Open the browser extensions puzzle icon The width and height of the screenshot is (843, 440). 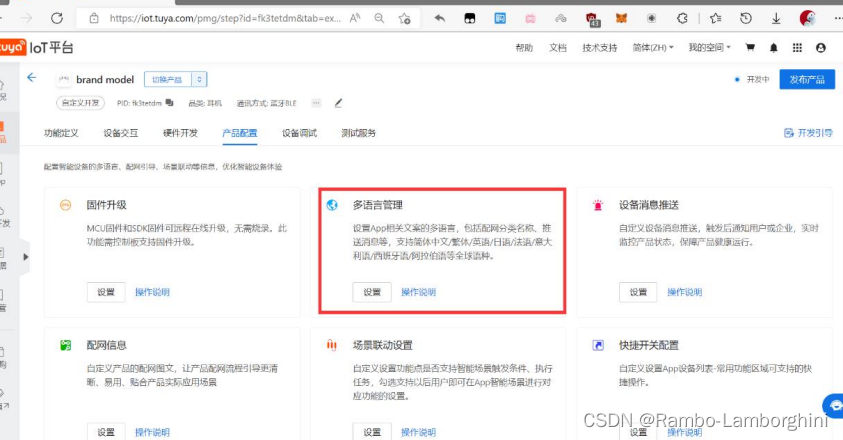pos(682,18)
